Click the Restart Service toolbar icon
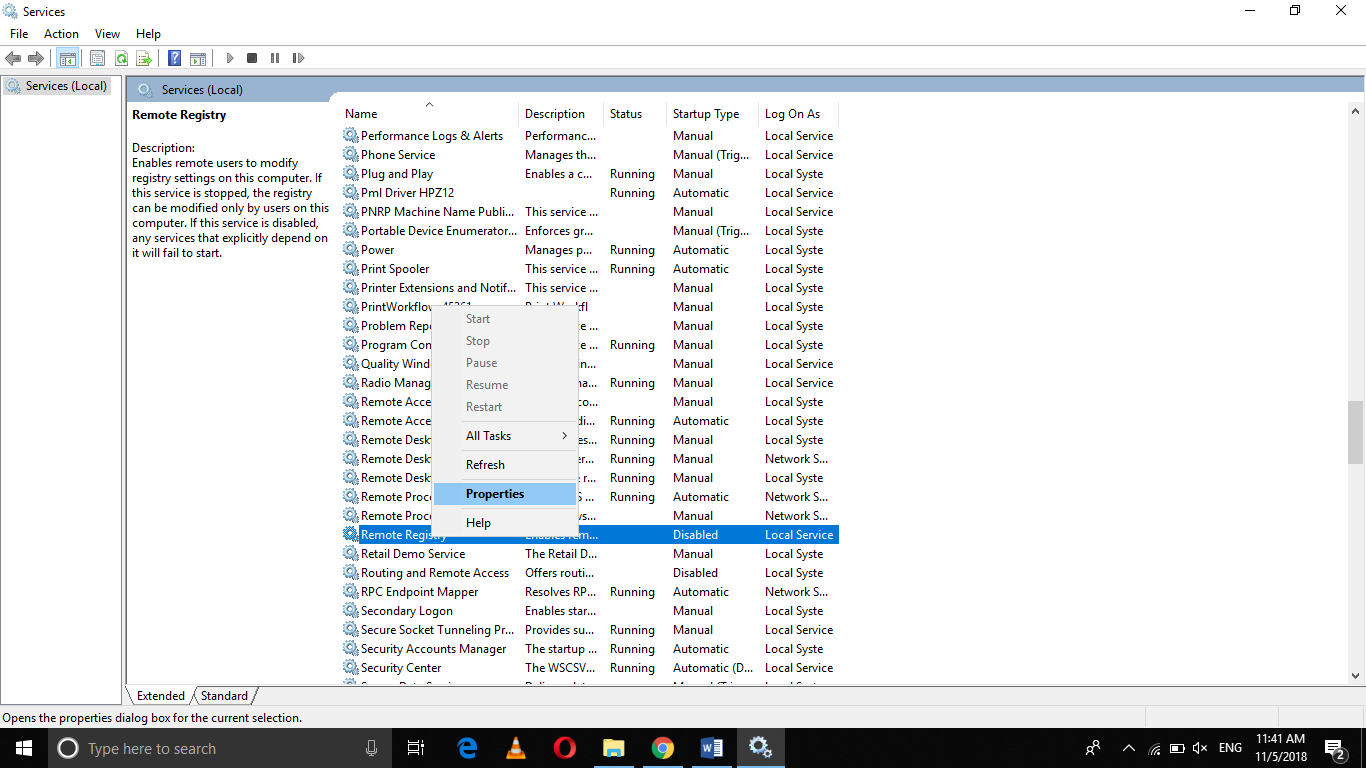The height and width of the screenshot is (768, 1366). (298, 57)
